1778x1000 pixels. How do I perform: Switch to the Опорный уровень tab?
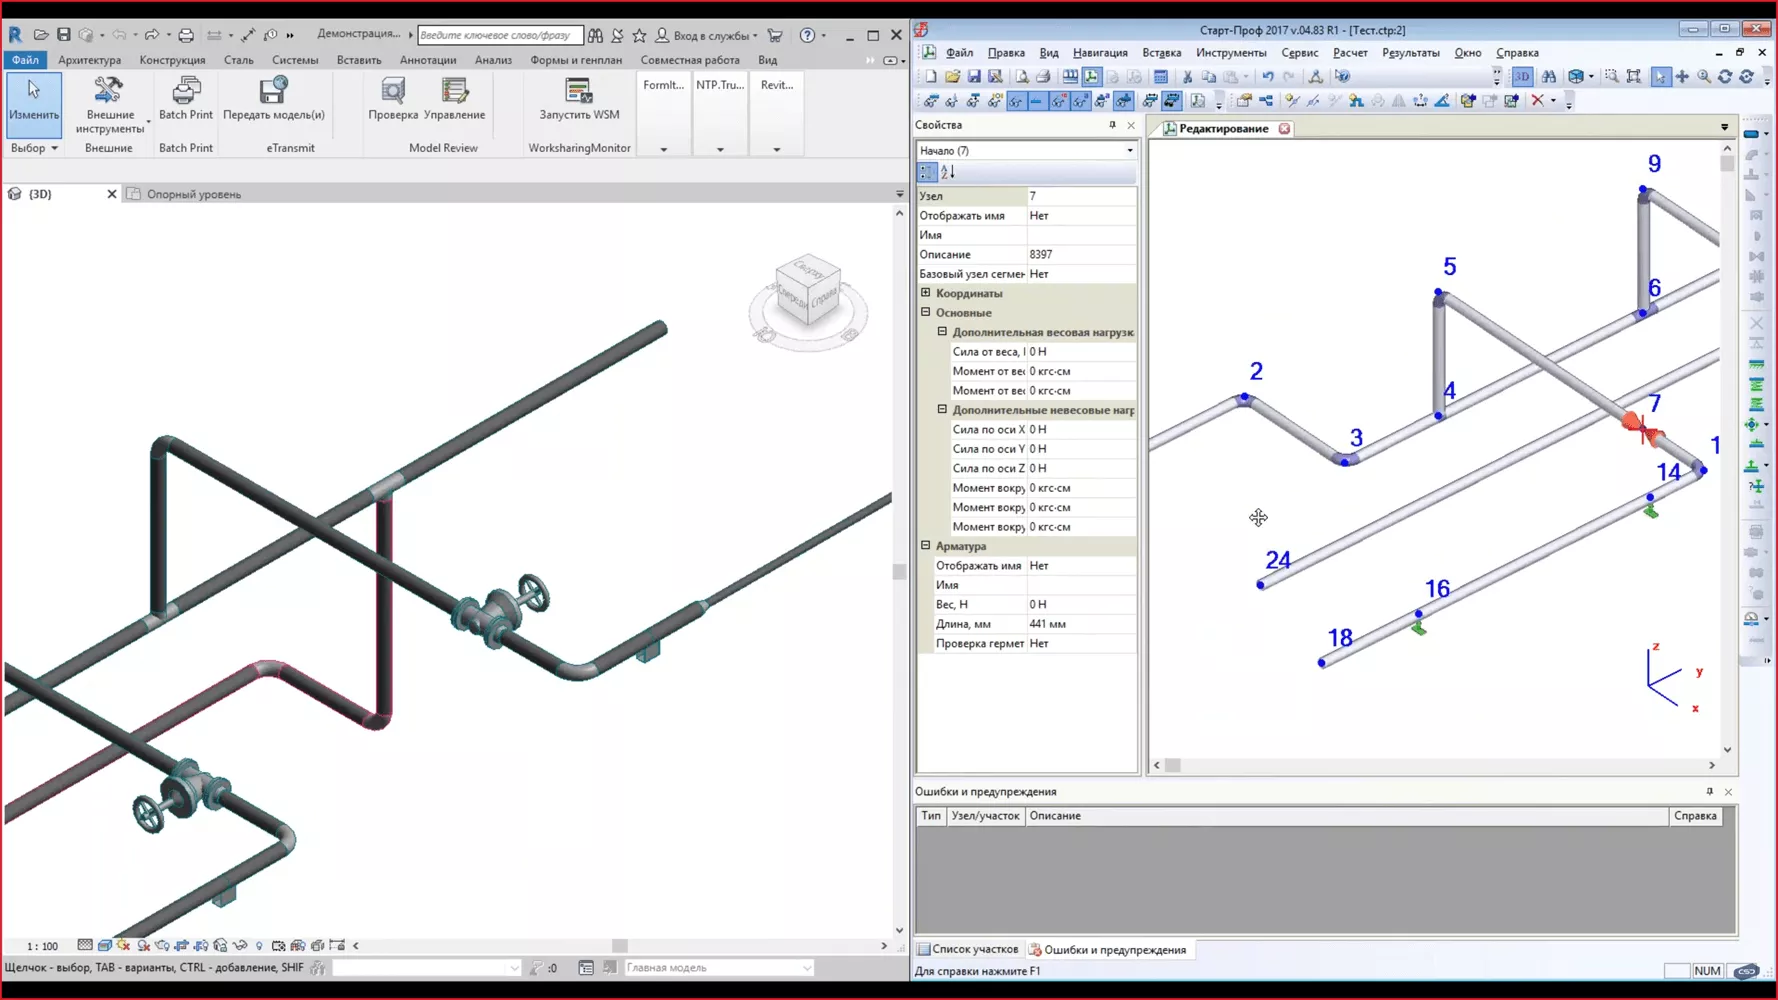click(193, 194)
